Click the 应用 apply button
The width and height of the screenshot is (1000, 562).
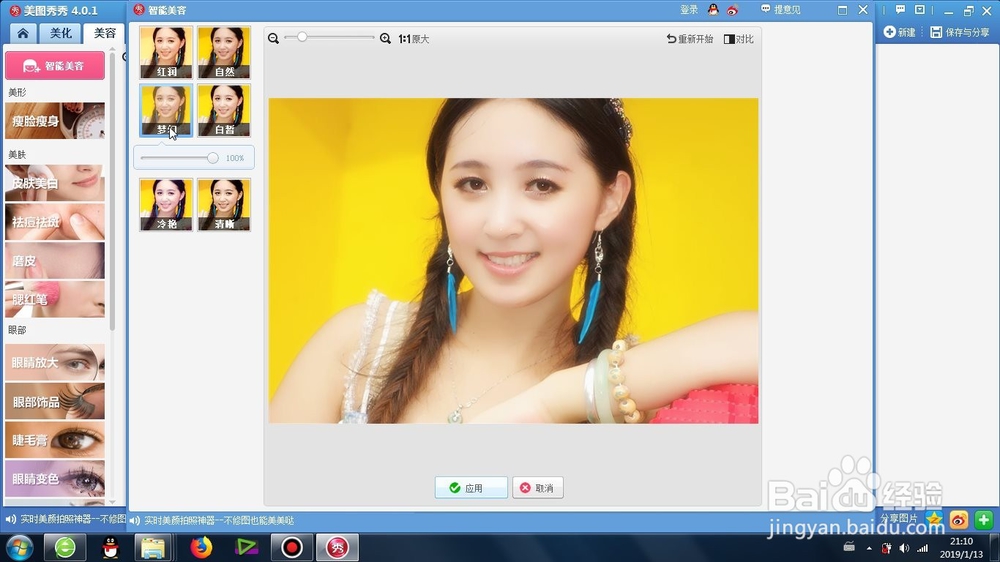(x=471, y=487)
